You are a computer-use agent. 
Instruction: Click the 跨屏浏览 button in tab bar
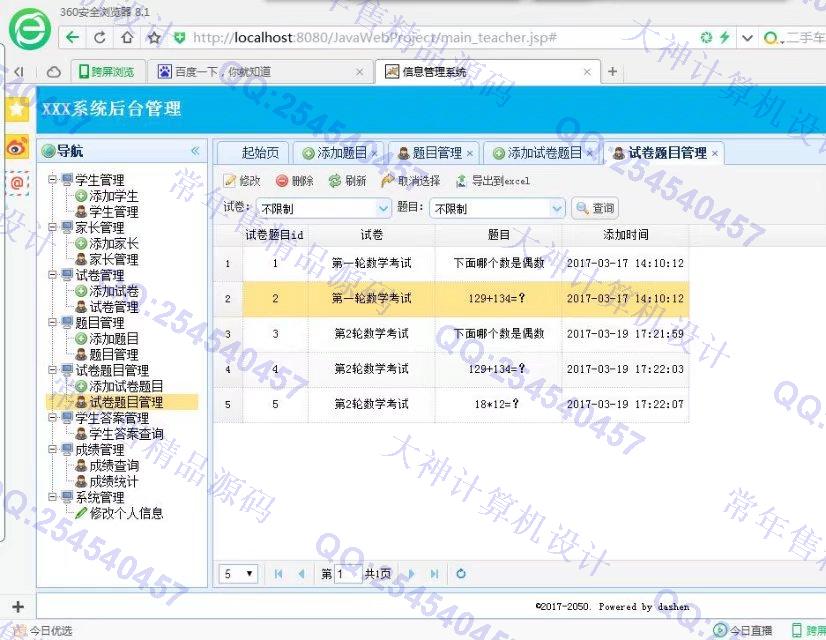[x=107, y=71]
